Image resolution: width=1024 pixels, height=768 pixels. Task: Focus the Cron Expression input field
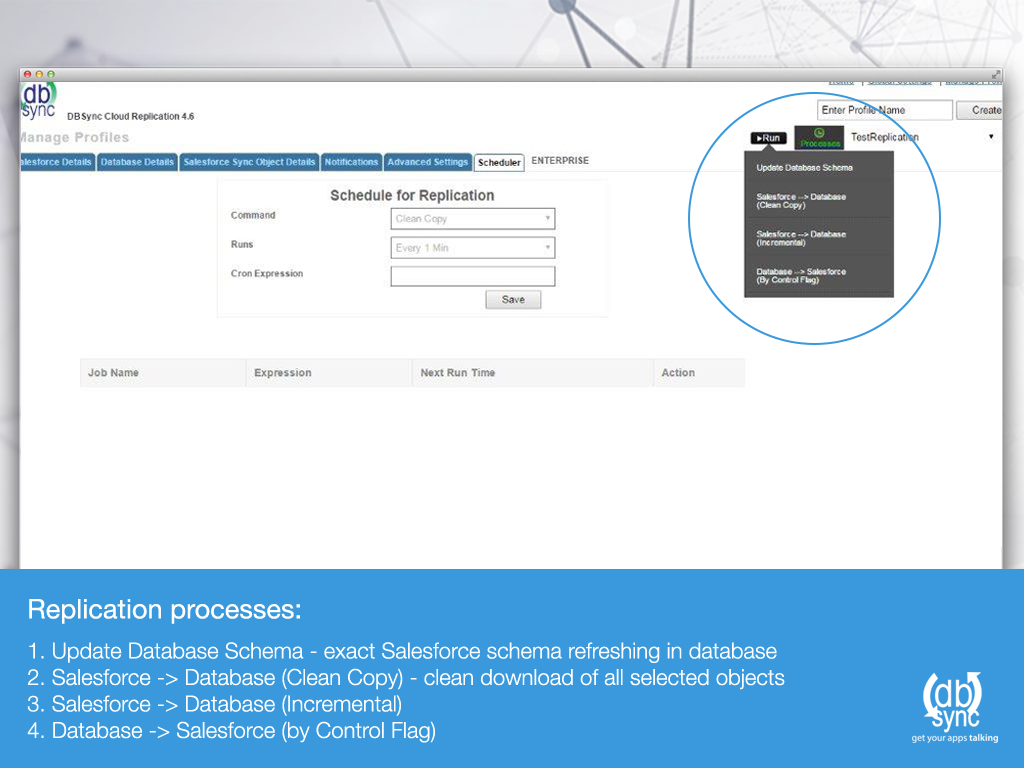pos(473,276)
